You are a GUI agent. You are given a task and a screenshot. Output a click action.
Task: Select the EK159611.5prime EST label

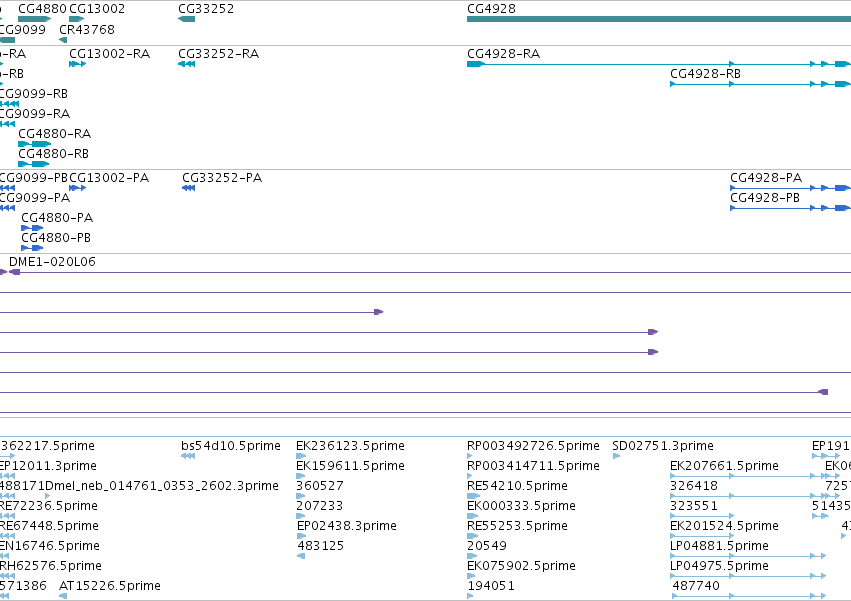pyautogui.click(x=350, y=466)
